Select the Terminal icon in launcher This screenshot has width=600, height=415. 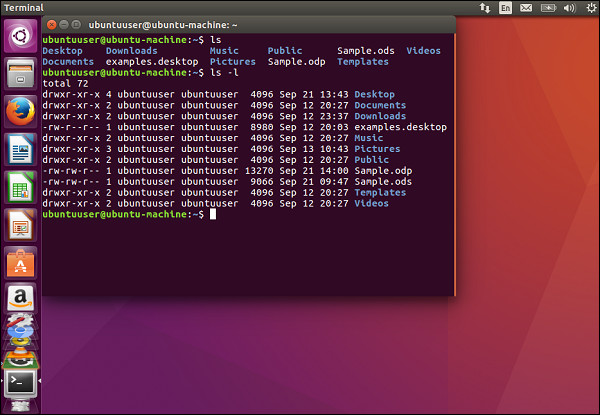[x=20, y=381]
